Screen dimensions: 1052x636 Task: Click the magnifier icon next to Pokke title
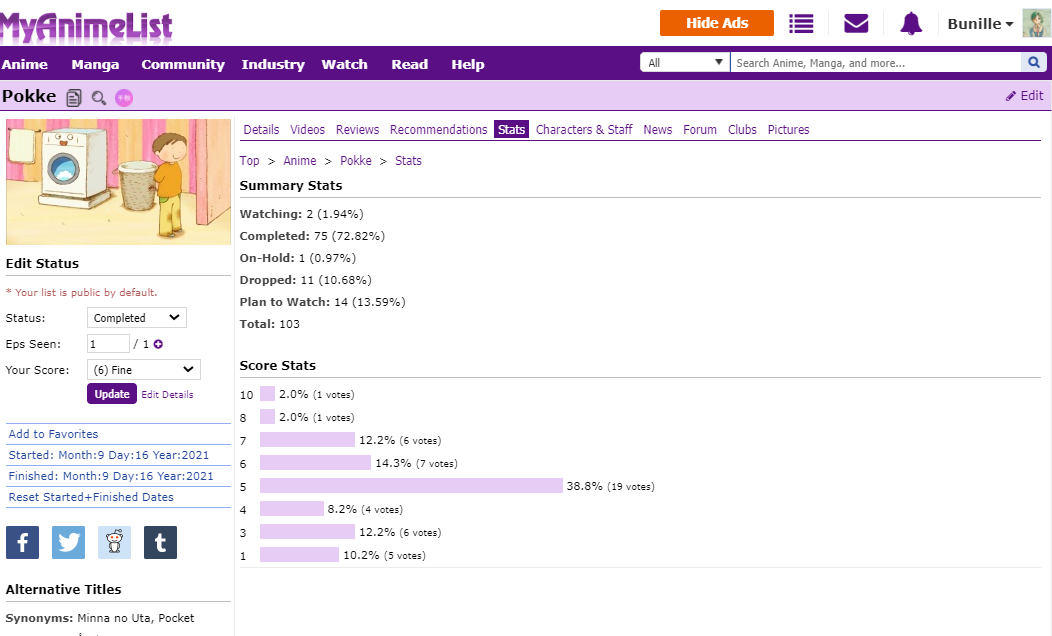(99, 98)
